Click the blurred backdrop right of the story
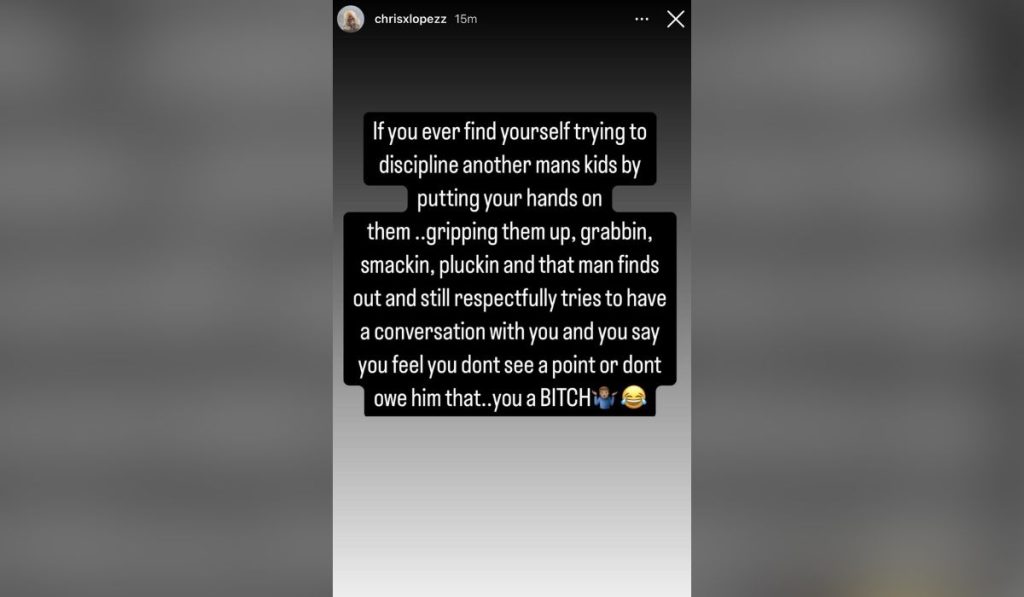The width and height of the screenshot is (1024, 597). [x=857, y=298]
